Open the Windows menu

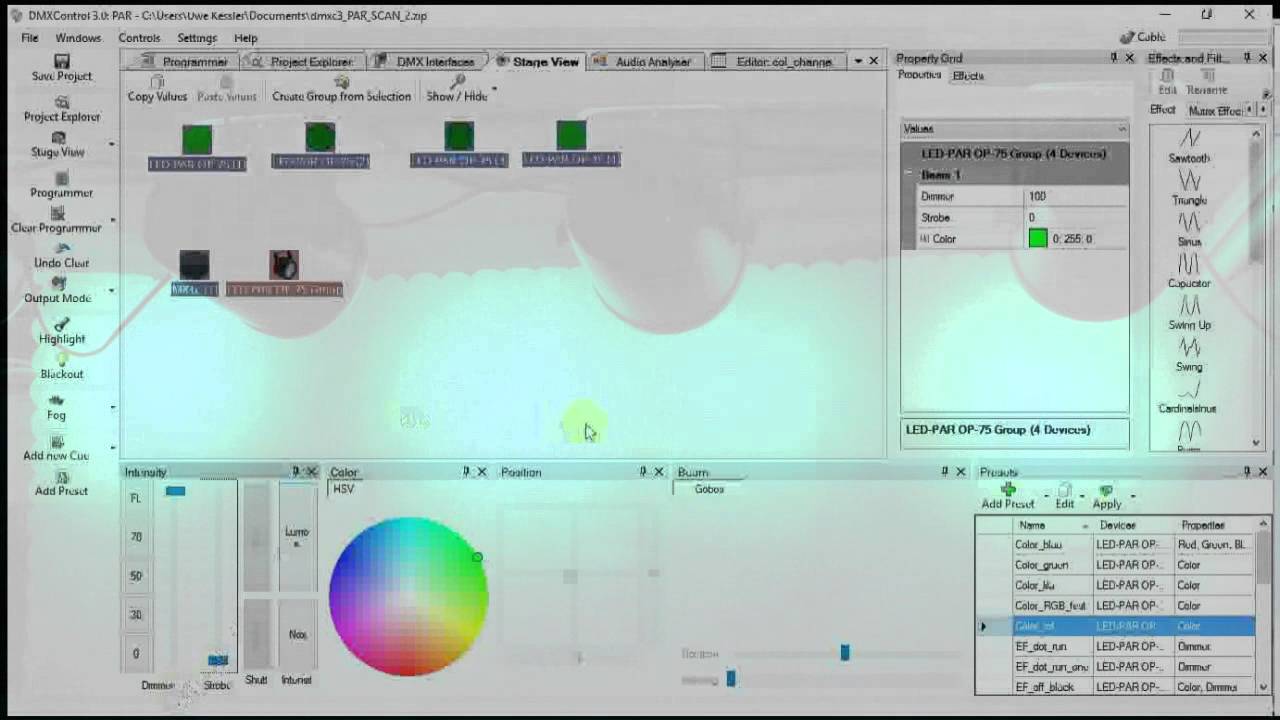tap(78, 38)
